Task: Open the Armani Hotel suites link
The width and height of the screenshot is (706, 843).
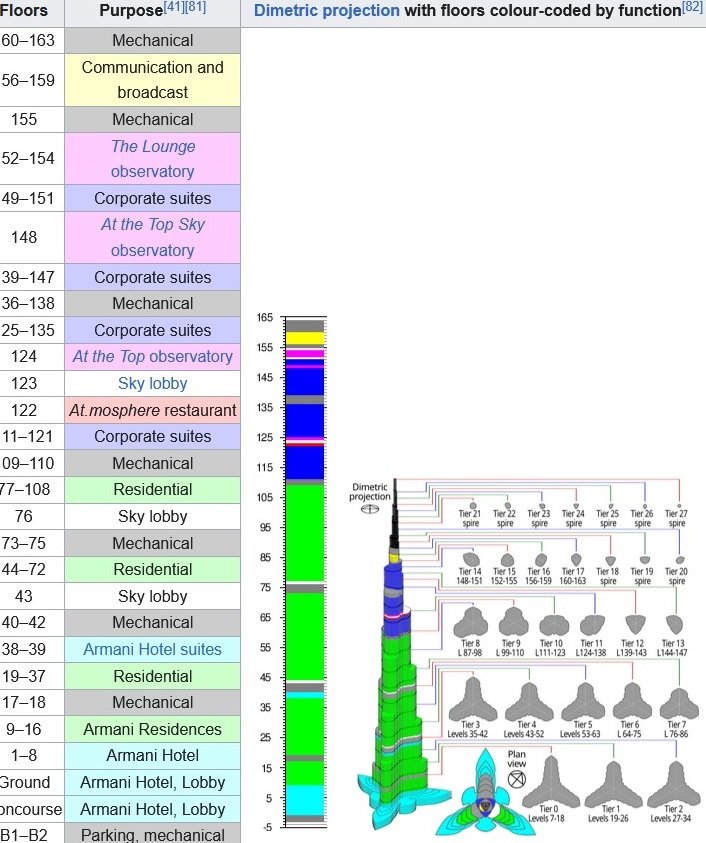Action: (153, 649)
